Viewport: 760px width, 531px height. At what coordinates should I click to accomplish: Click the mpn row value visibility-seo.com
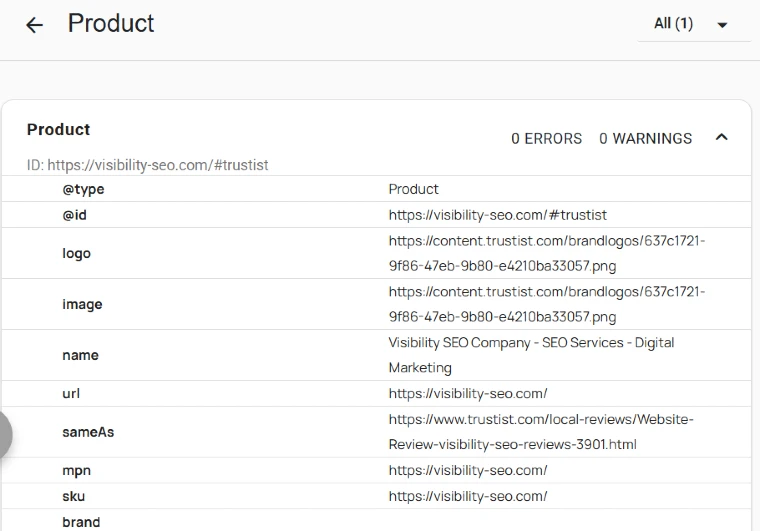[x=468, y=470]
